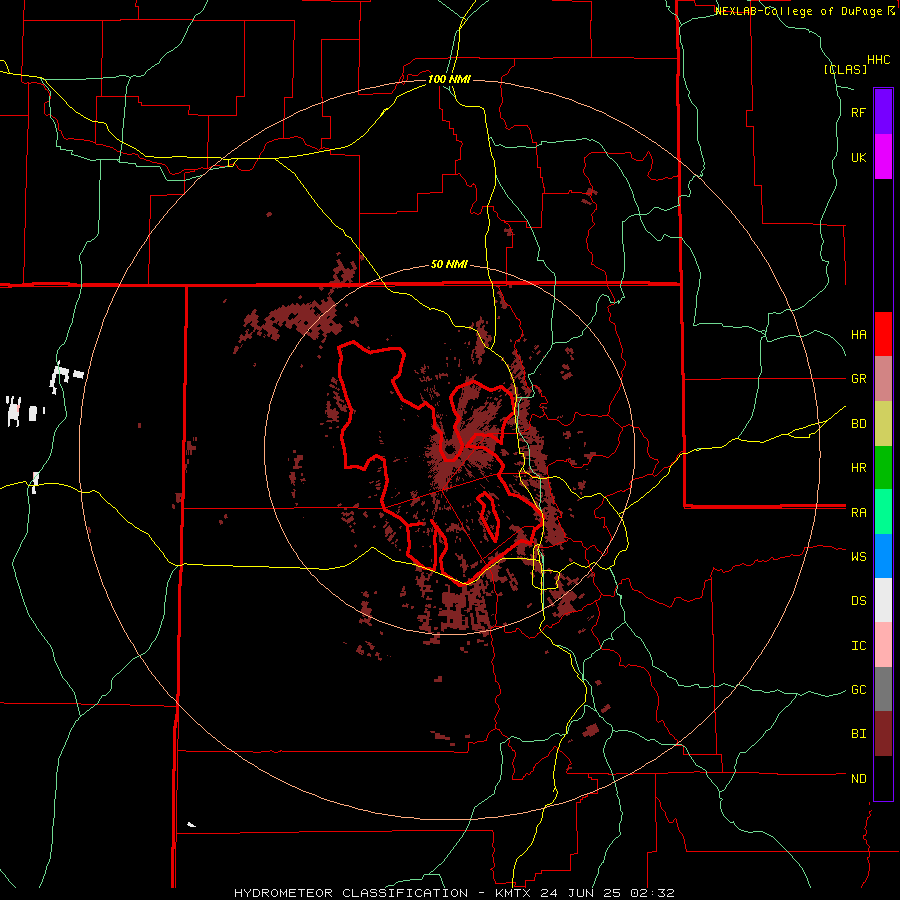
Task: Click the [CLAS] units label
Action: click(x=845, y=69)
